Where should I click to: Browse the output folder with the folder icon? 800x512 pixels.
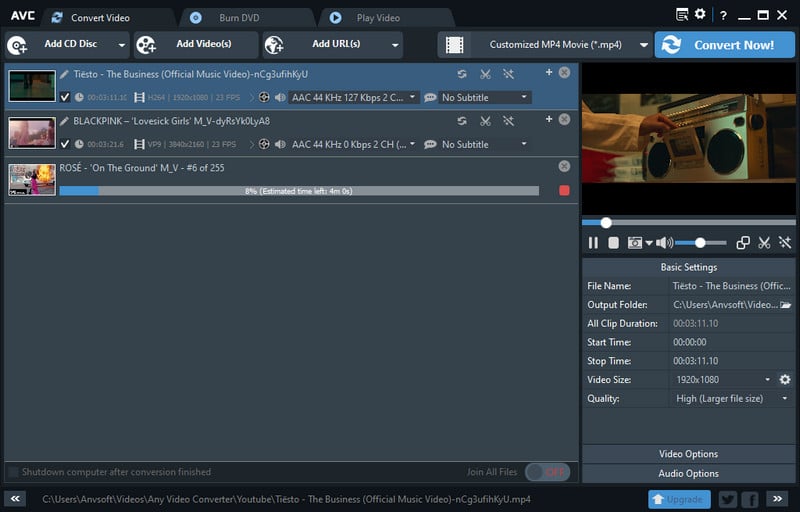(x=786, y=305)
